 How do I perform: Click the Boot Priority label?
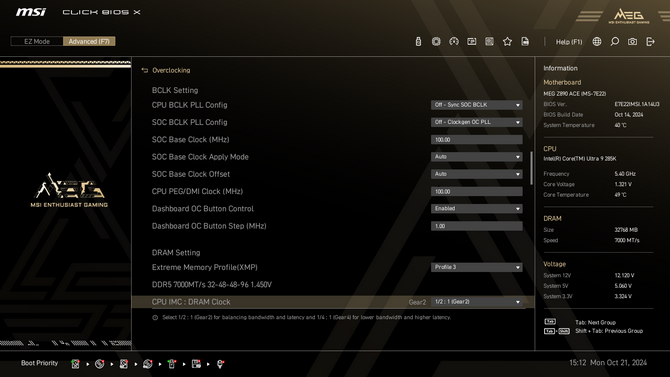tap(39, 363)
